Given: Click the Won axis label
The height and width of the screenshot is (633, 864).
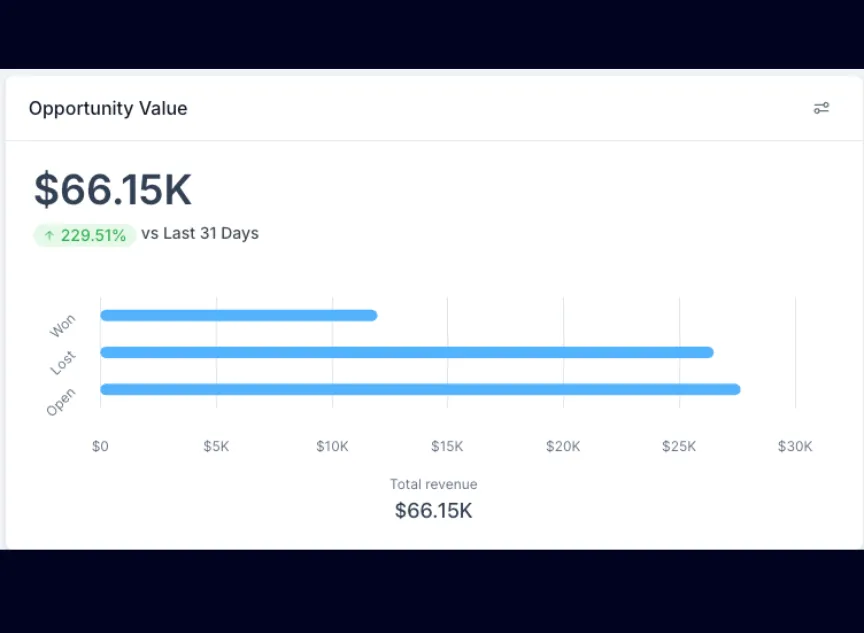Looking at the screenshot, I should 62,326.
